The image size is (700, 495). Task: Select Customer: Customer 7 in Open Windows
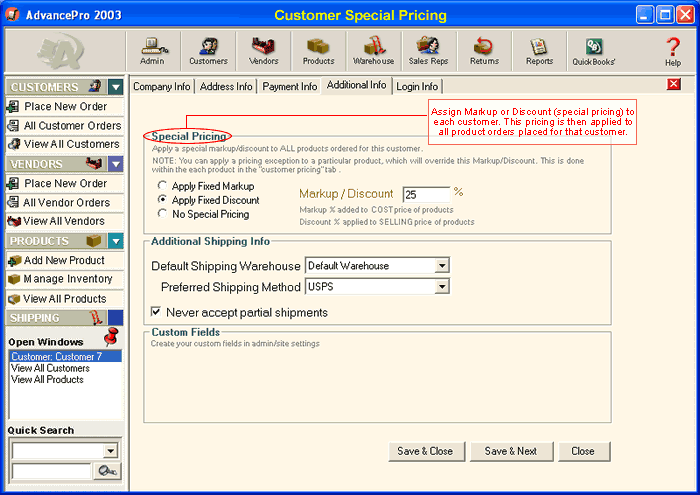click(65, 356)
